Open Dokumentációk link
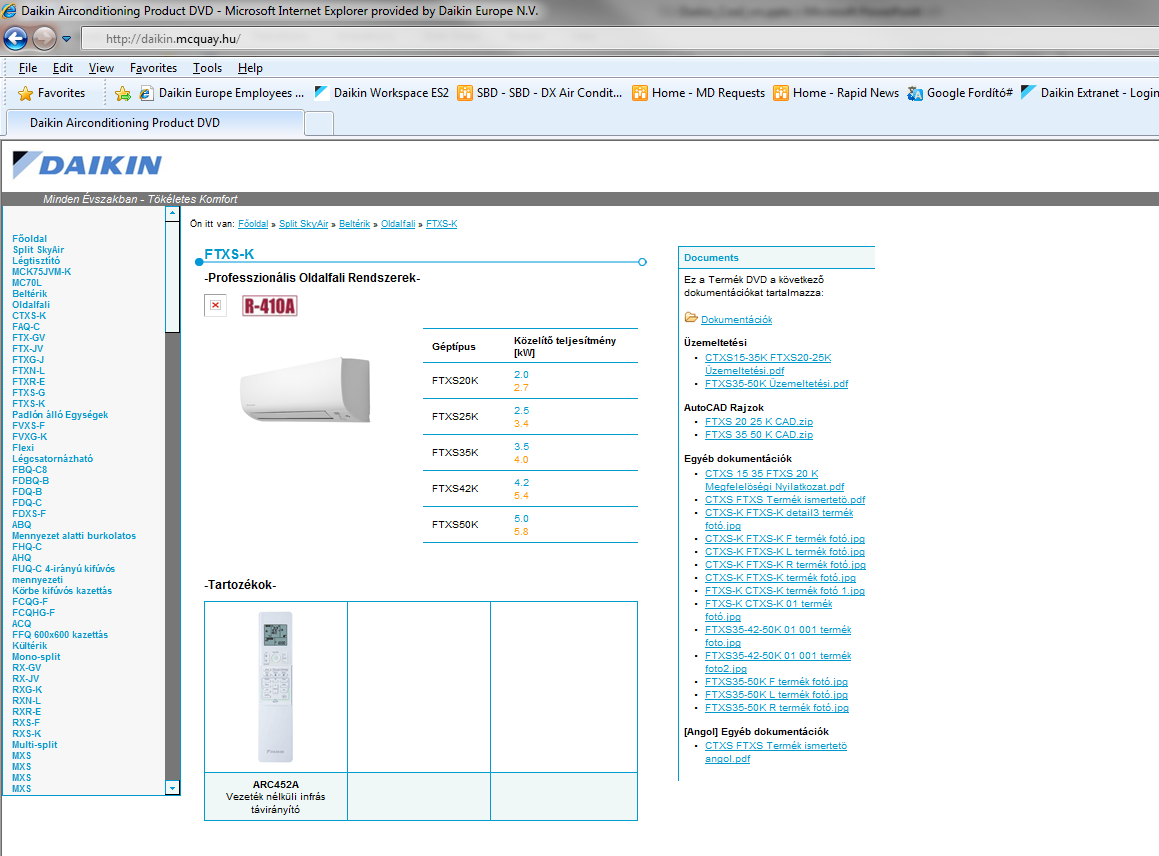1159x856 pixels. coord(736,319)
